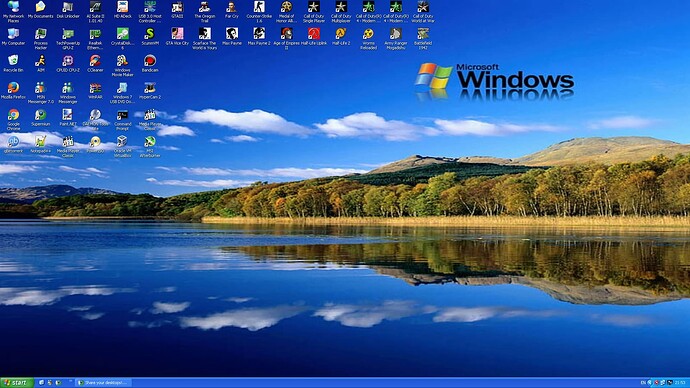The image size is (690, 388).
Task: Launch Process Hacker shortcut
Action: coord(40,39)
